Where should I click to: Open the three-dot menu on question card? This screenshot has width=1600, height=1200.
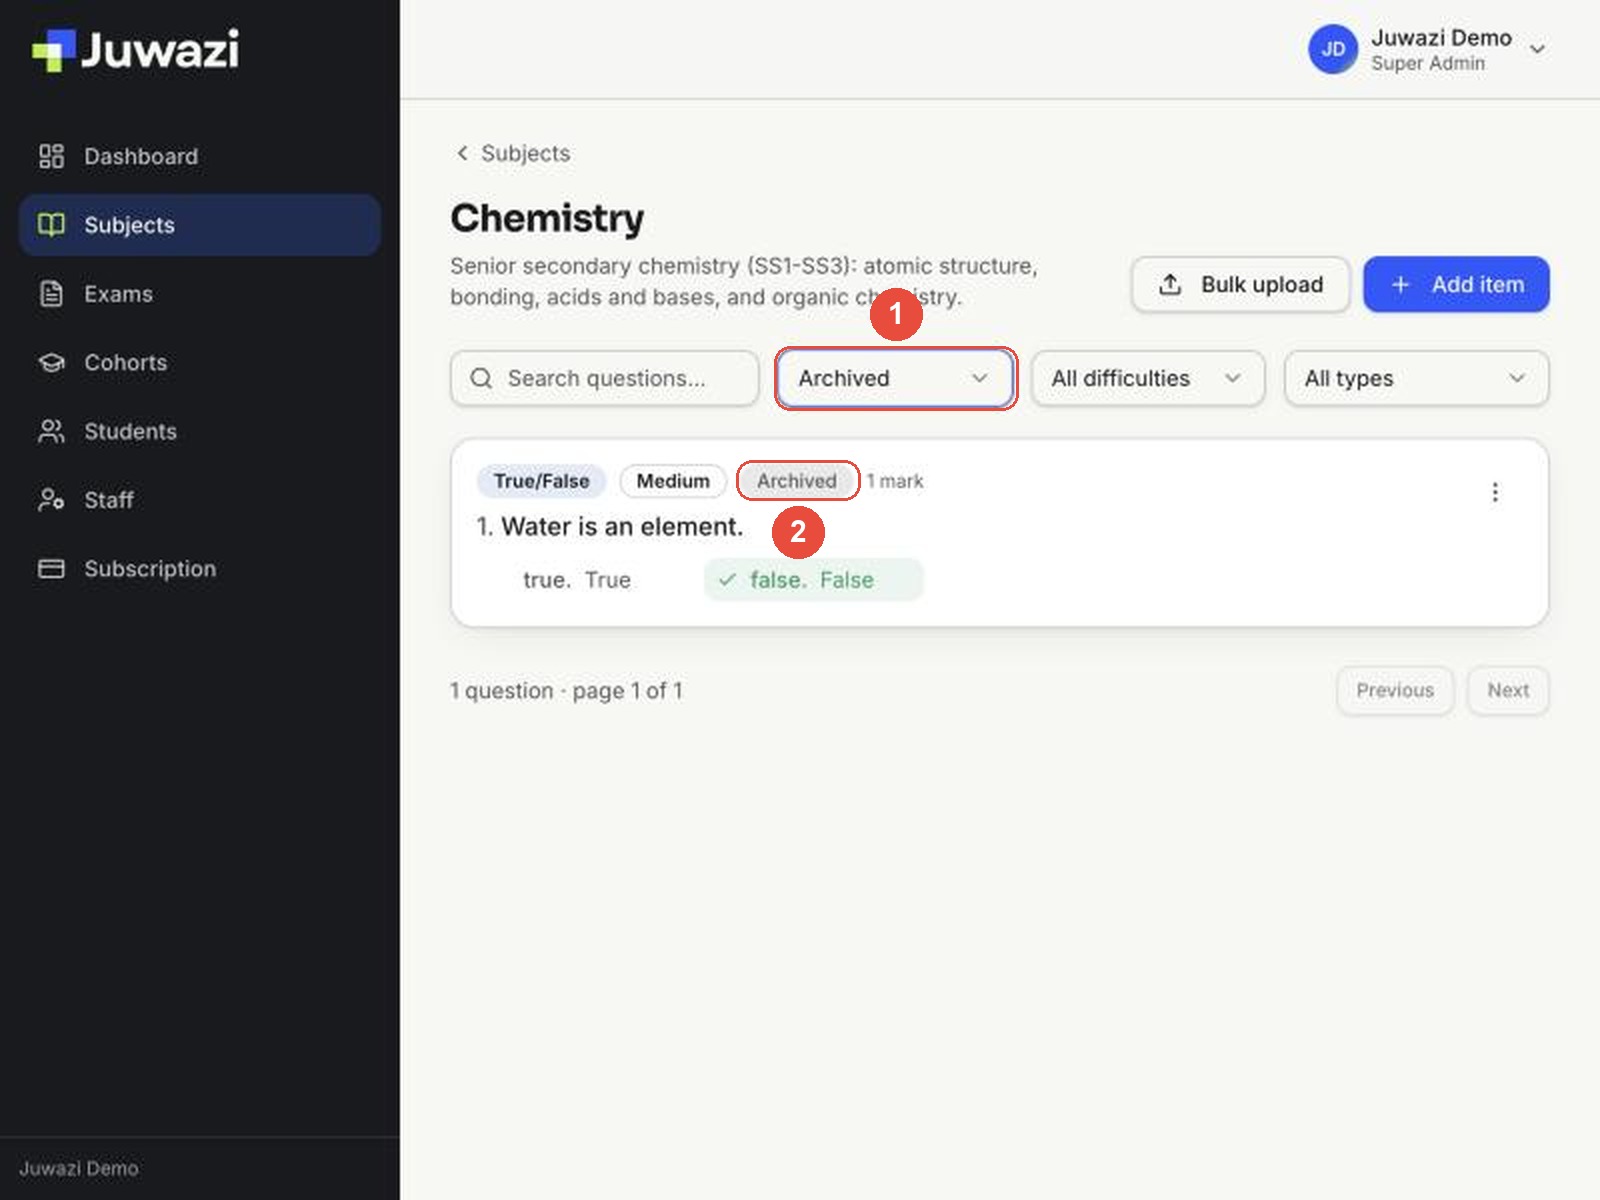(1494, 492)
